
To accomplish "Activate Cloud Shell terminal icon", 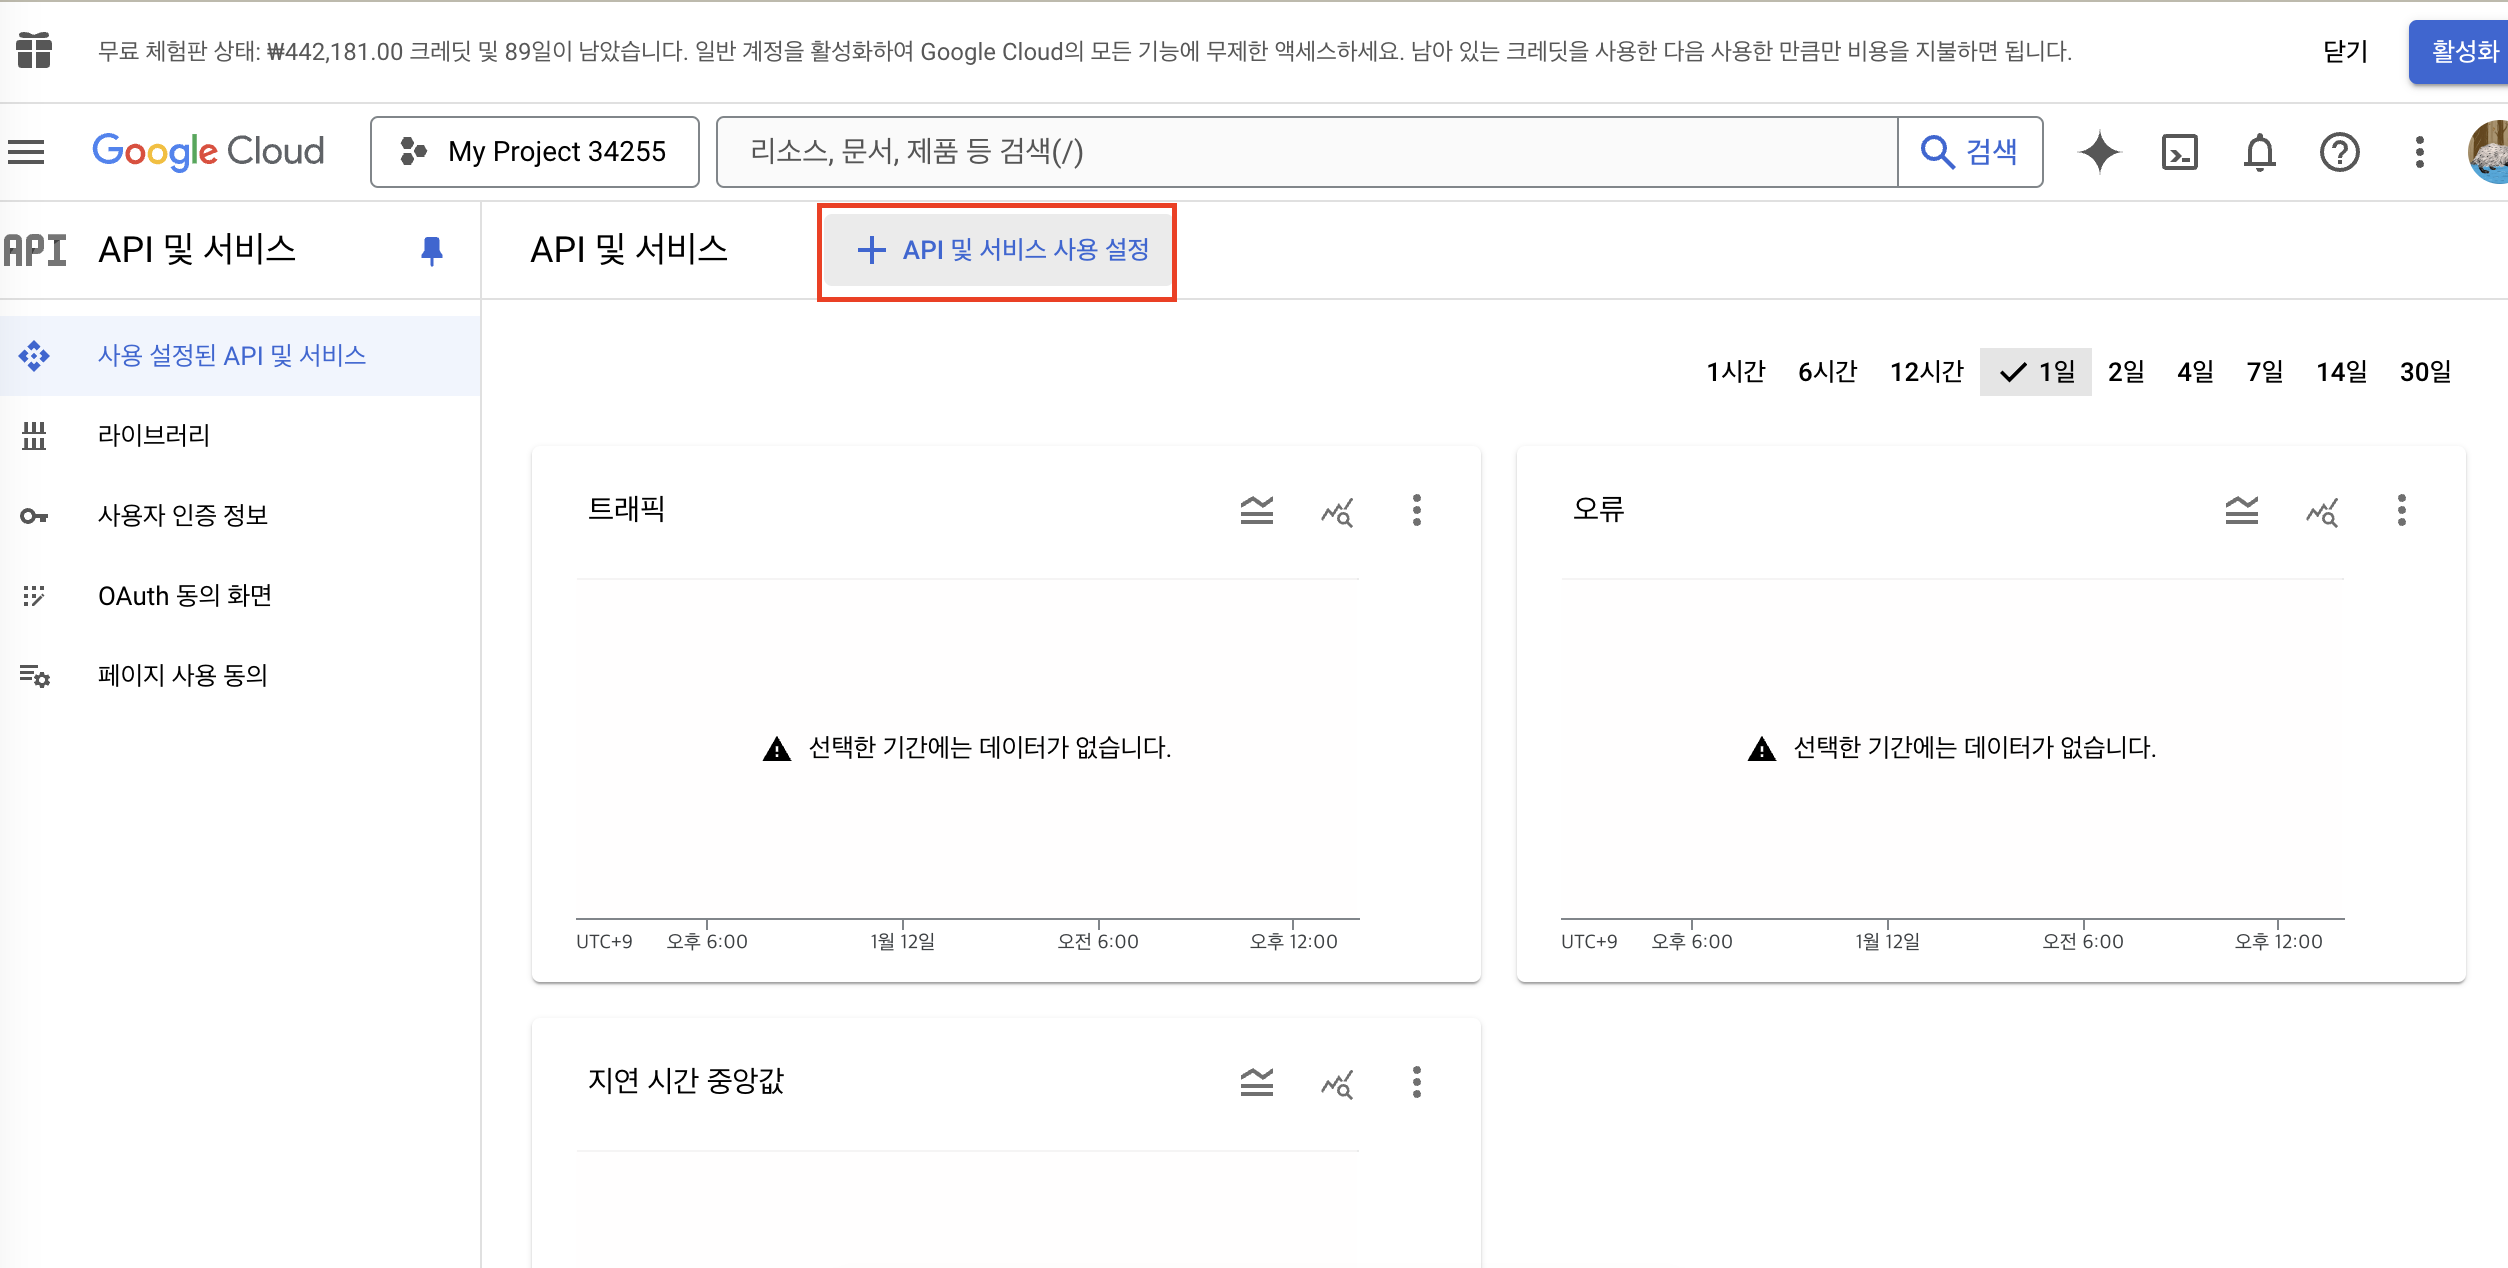I will click(2179, 152).
